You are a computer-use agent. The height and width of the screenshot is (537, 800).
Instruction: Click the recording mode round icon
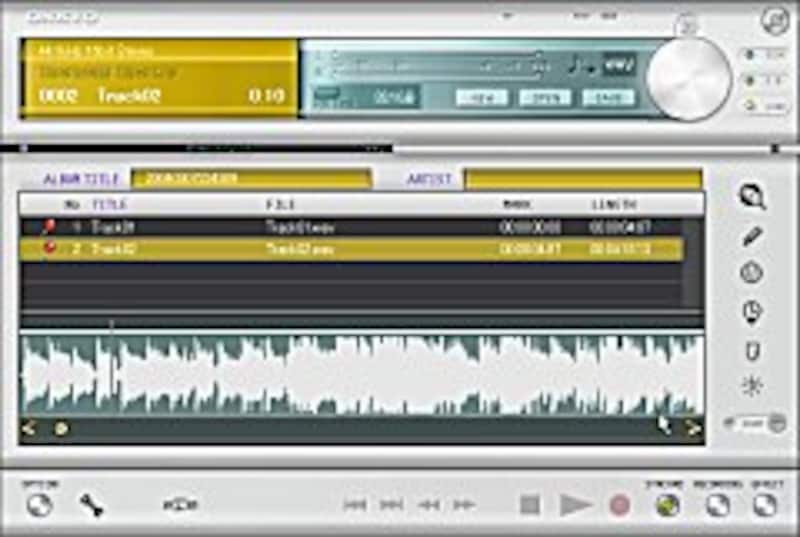point(717,505)
